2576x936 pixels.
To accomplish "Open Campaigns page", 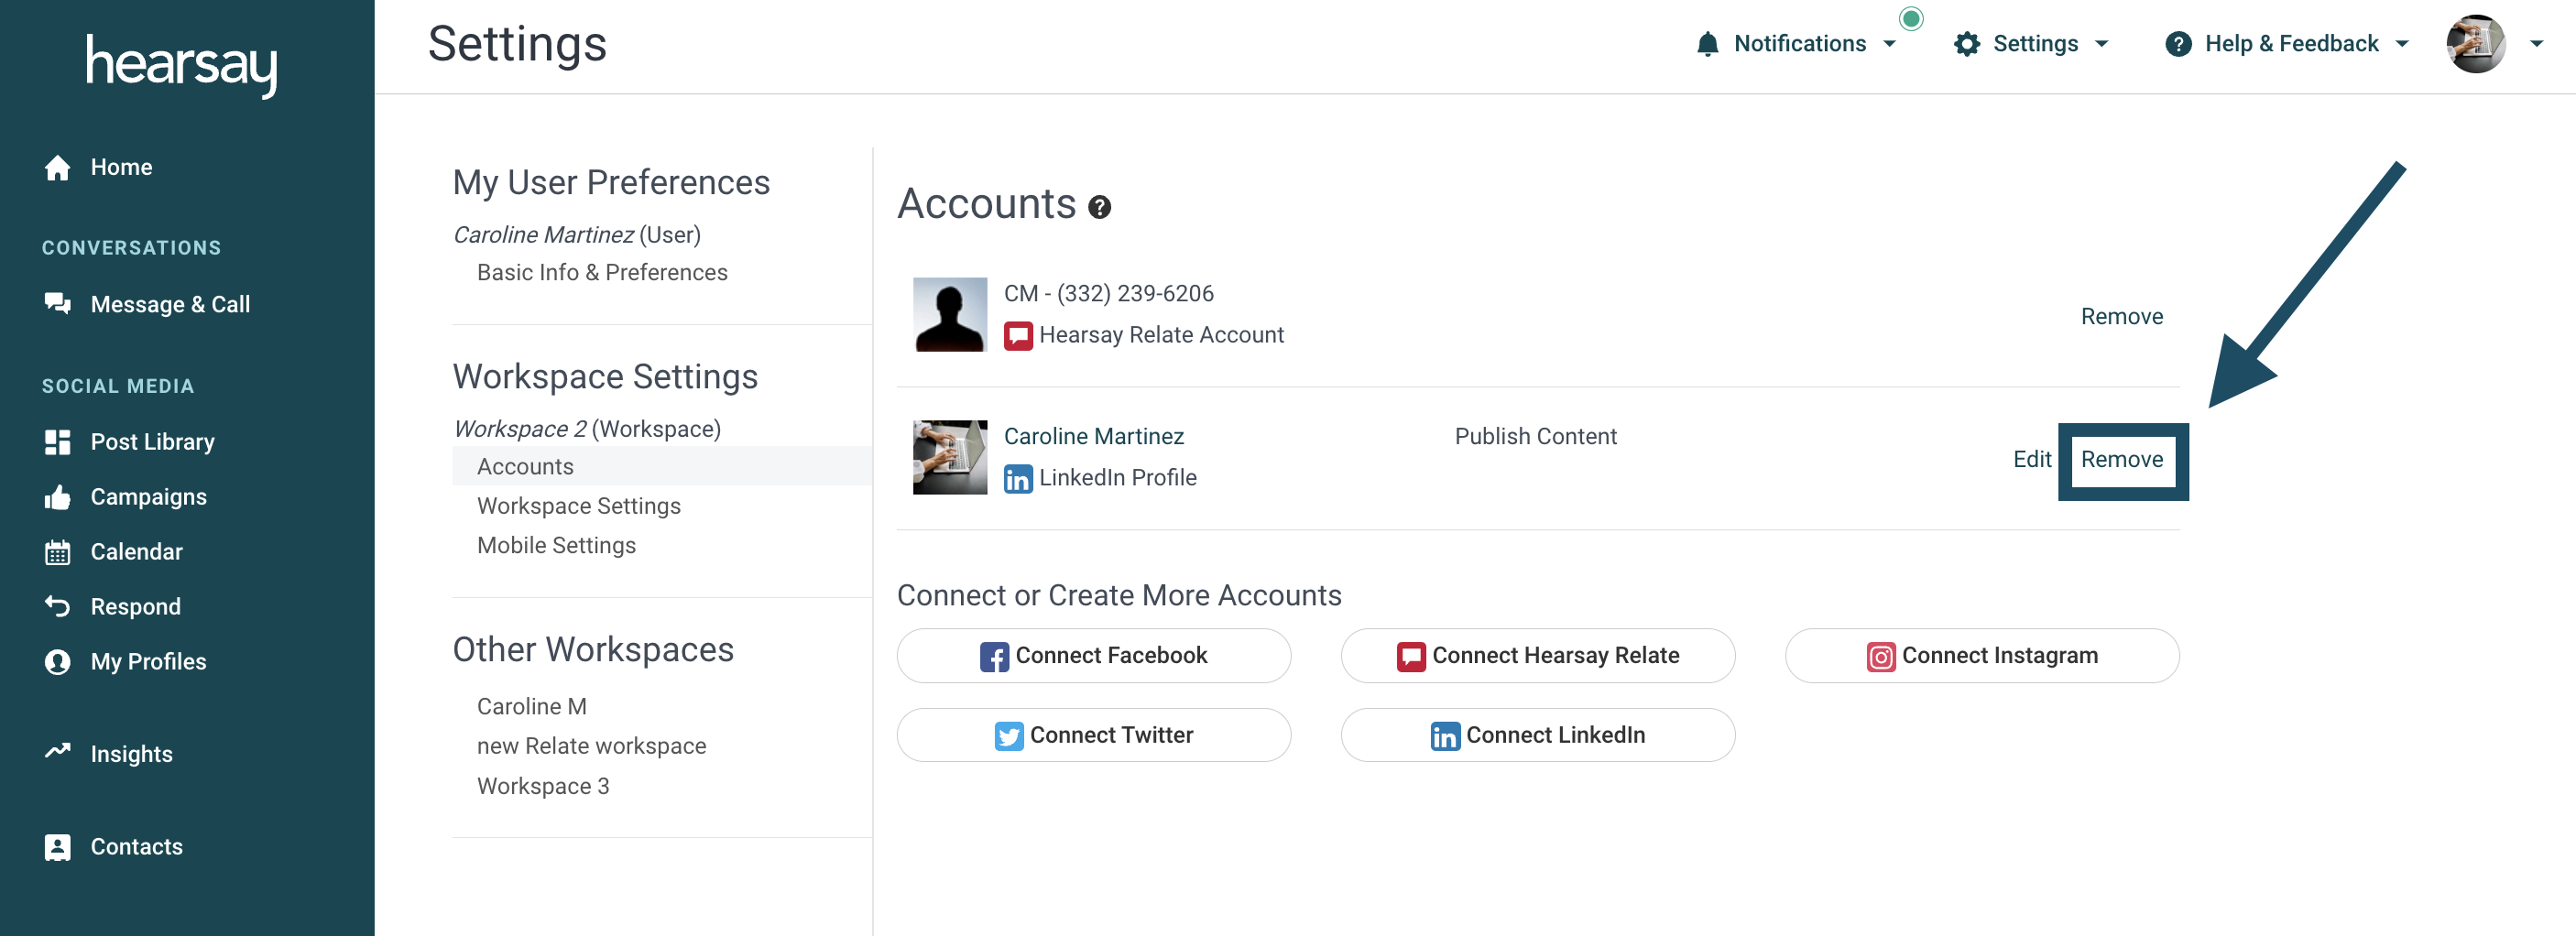I will [x=148, y=497].
